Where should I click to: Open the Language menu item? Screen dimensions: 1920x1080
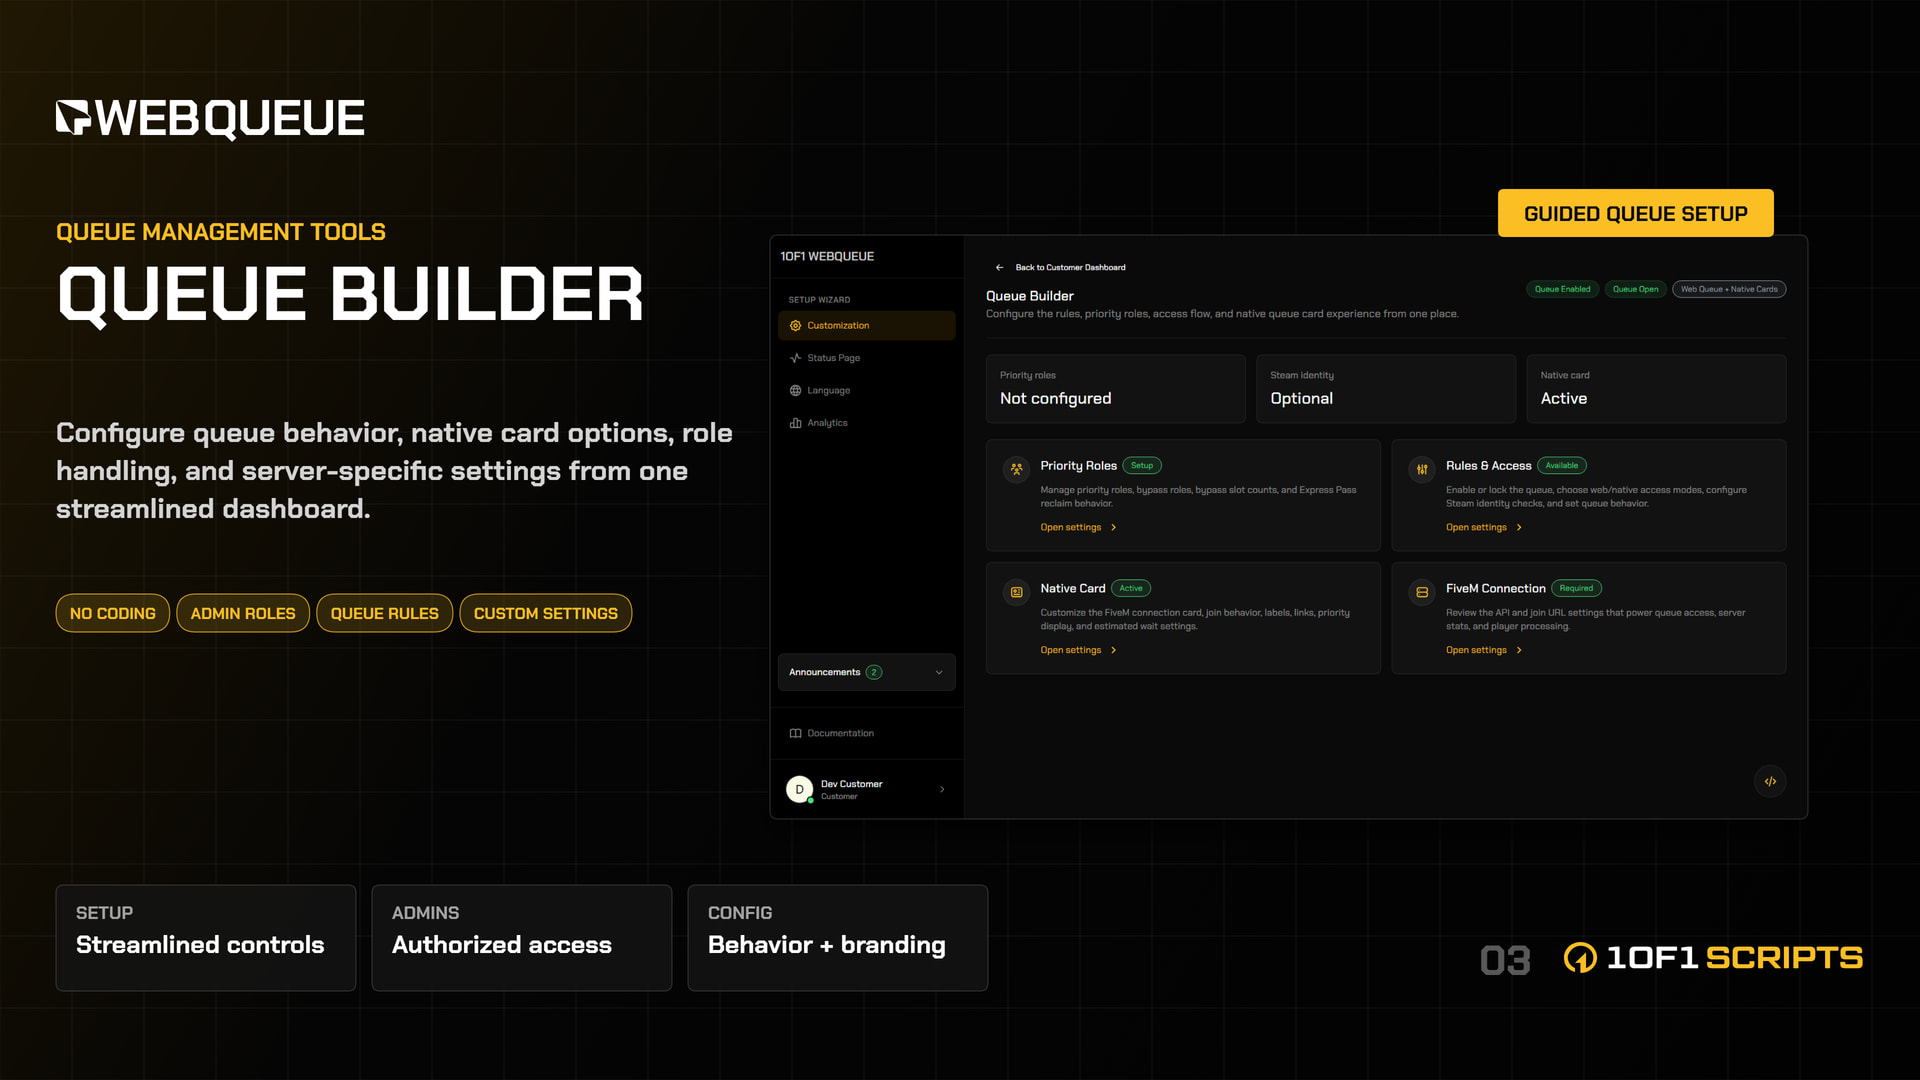click(866, 391)
